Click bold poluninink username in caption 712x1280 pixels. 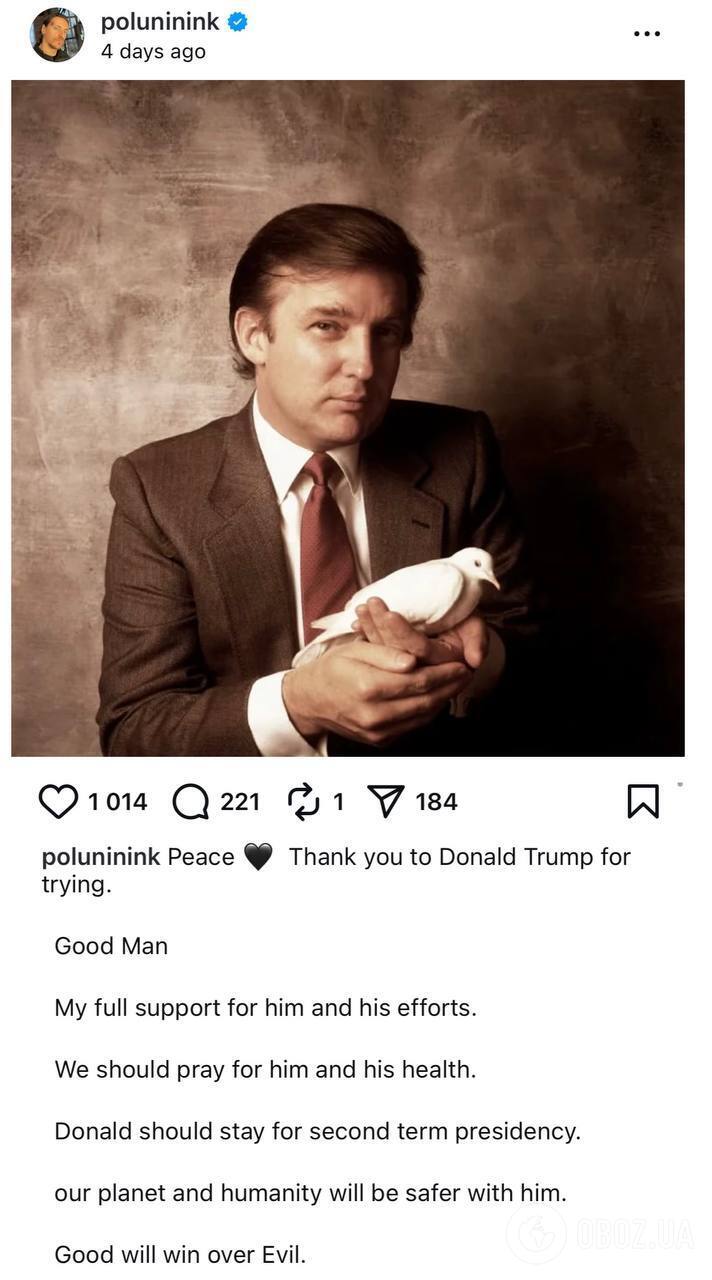pyautogui.click(x=101, y=857)
